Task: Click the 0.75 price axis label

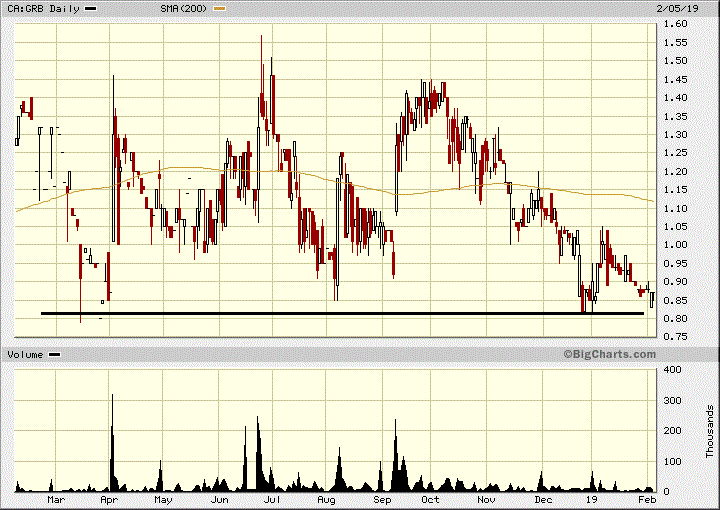Action: [x=675, y=337]
